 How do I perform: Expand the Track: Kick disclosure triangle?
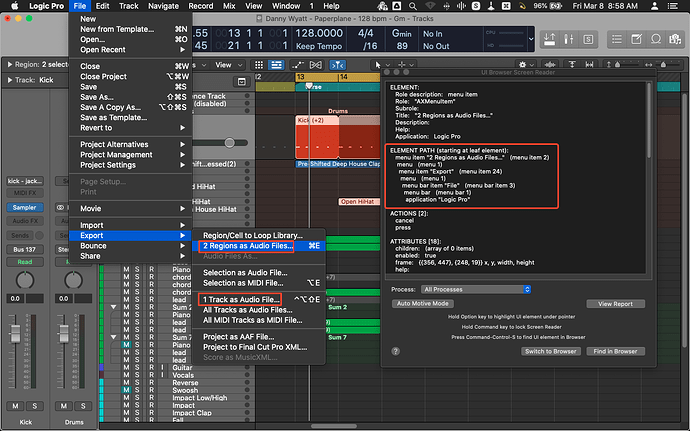[x=10, y=80]
